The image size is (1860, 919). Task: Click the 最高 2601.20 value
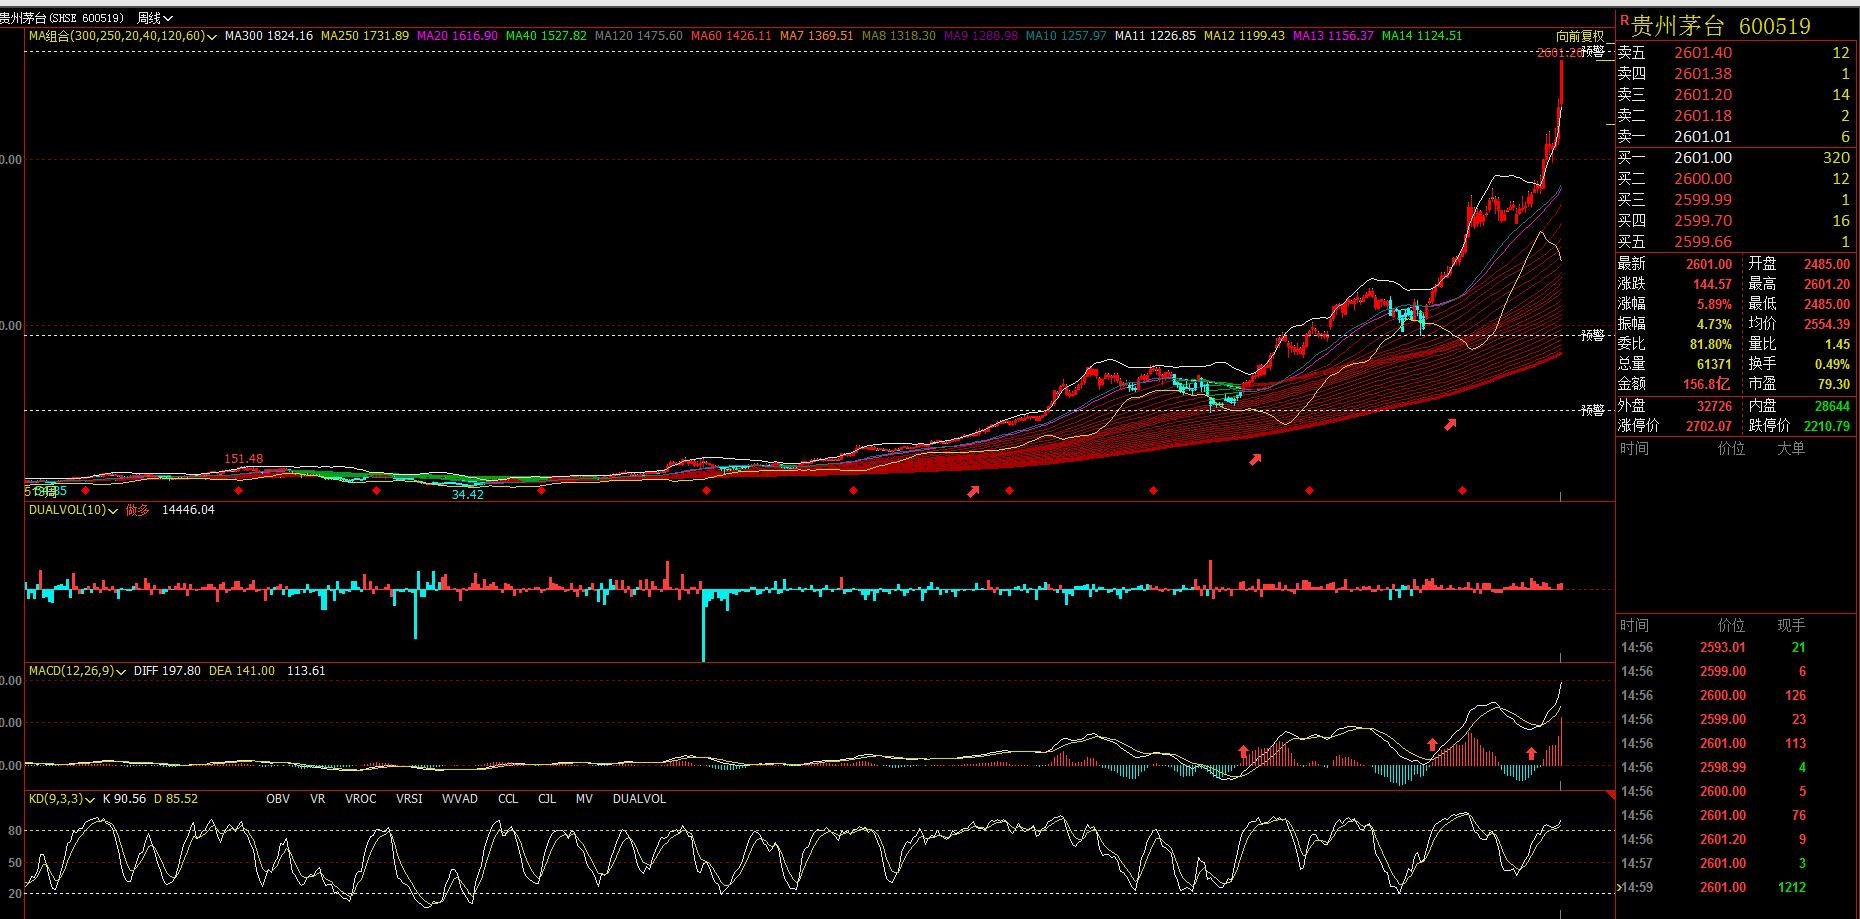(1827, 284)
